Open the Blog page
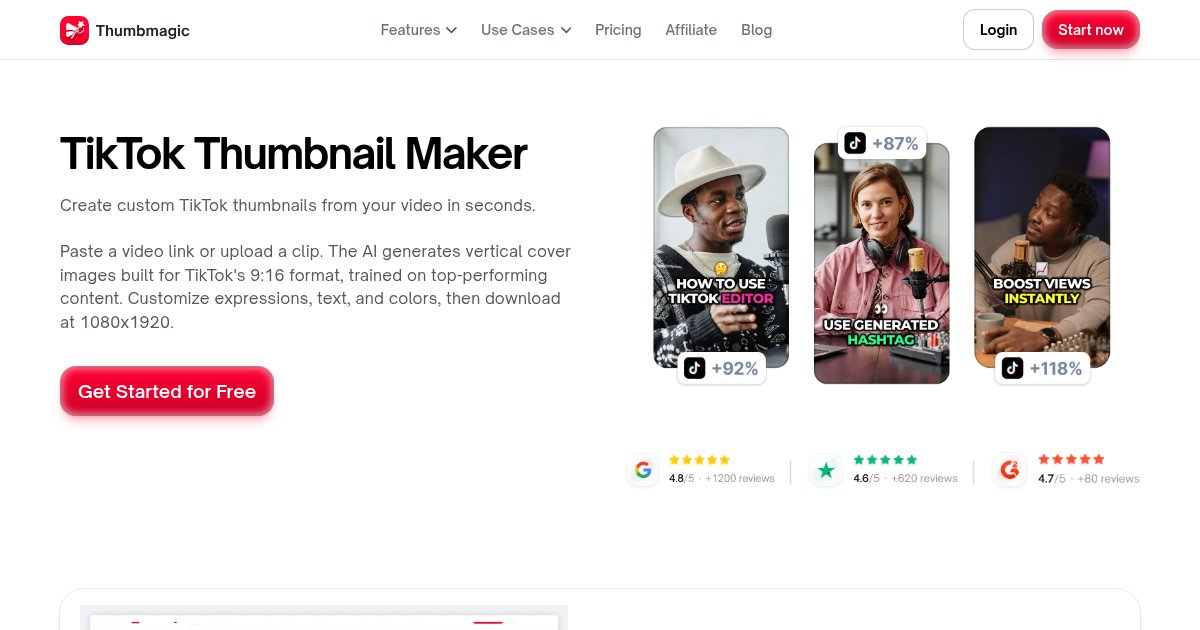 756,30
